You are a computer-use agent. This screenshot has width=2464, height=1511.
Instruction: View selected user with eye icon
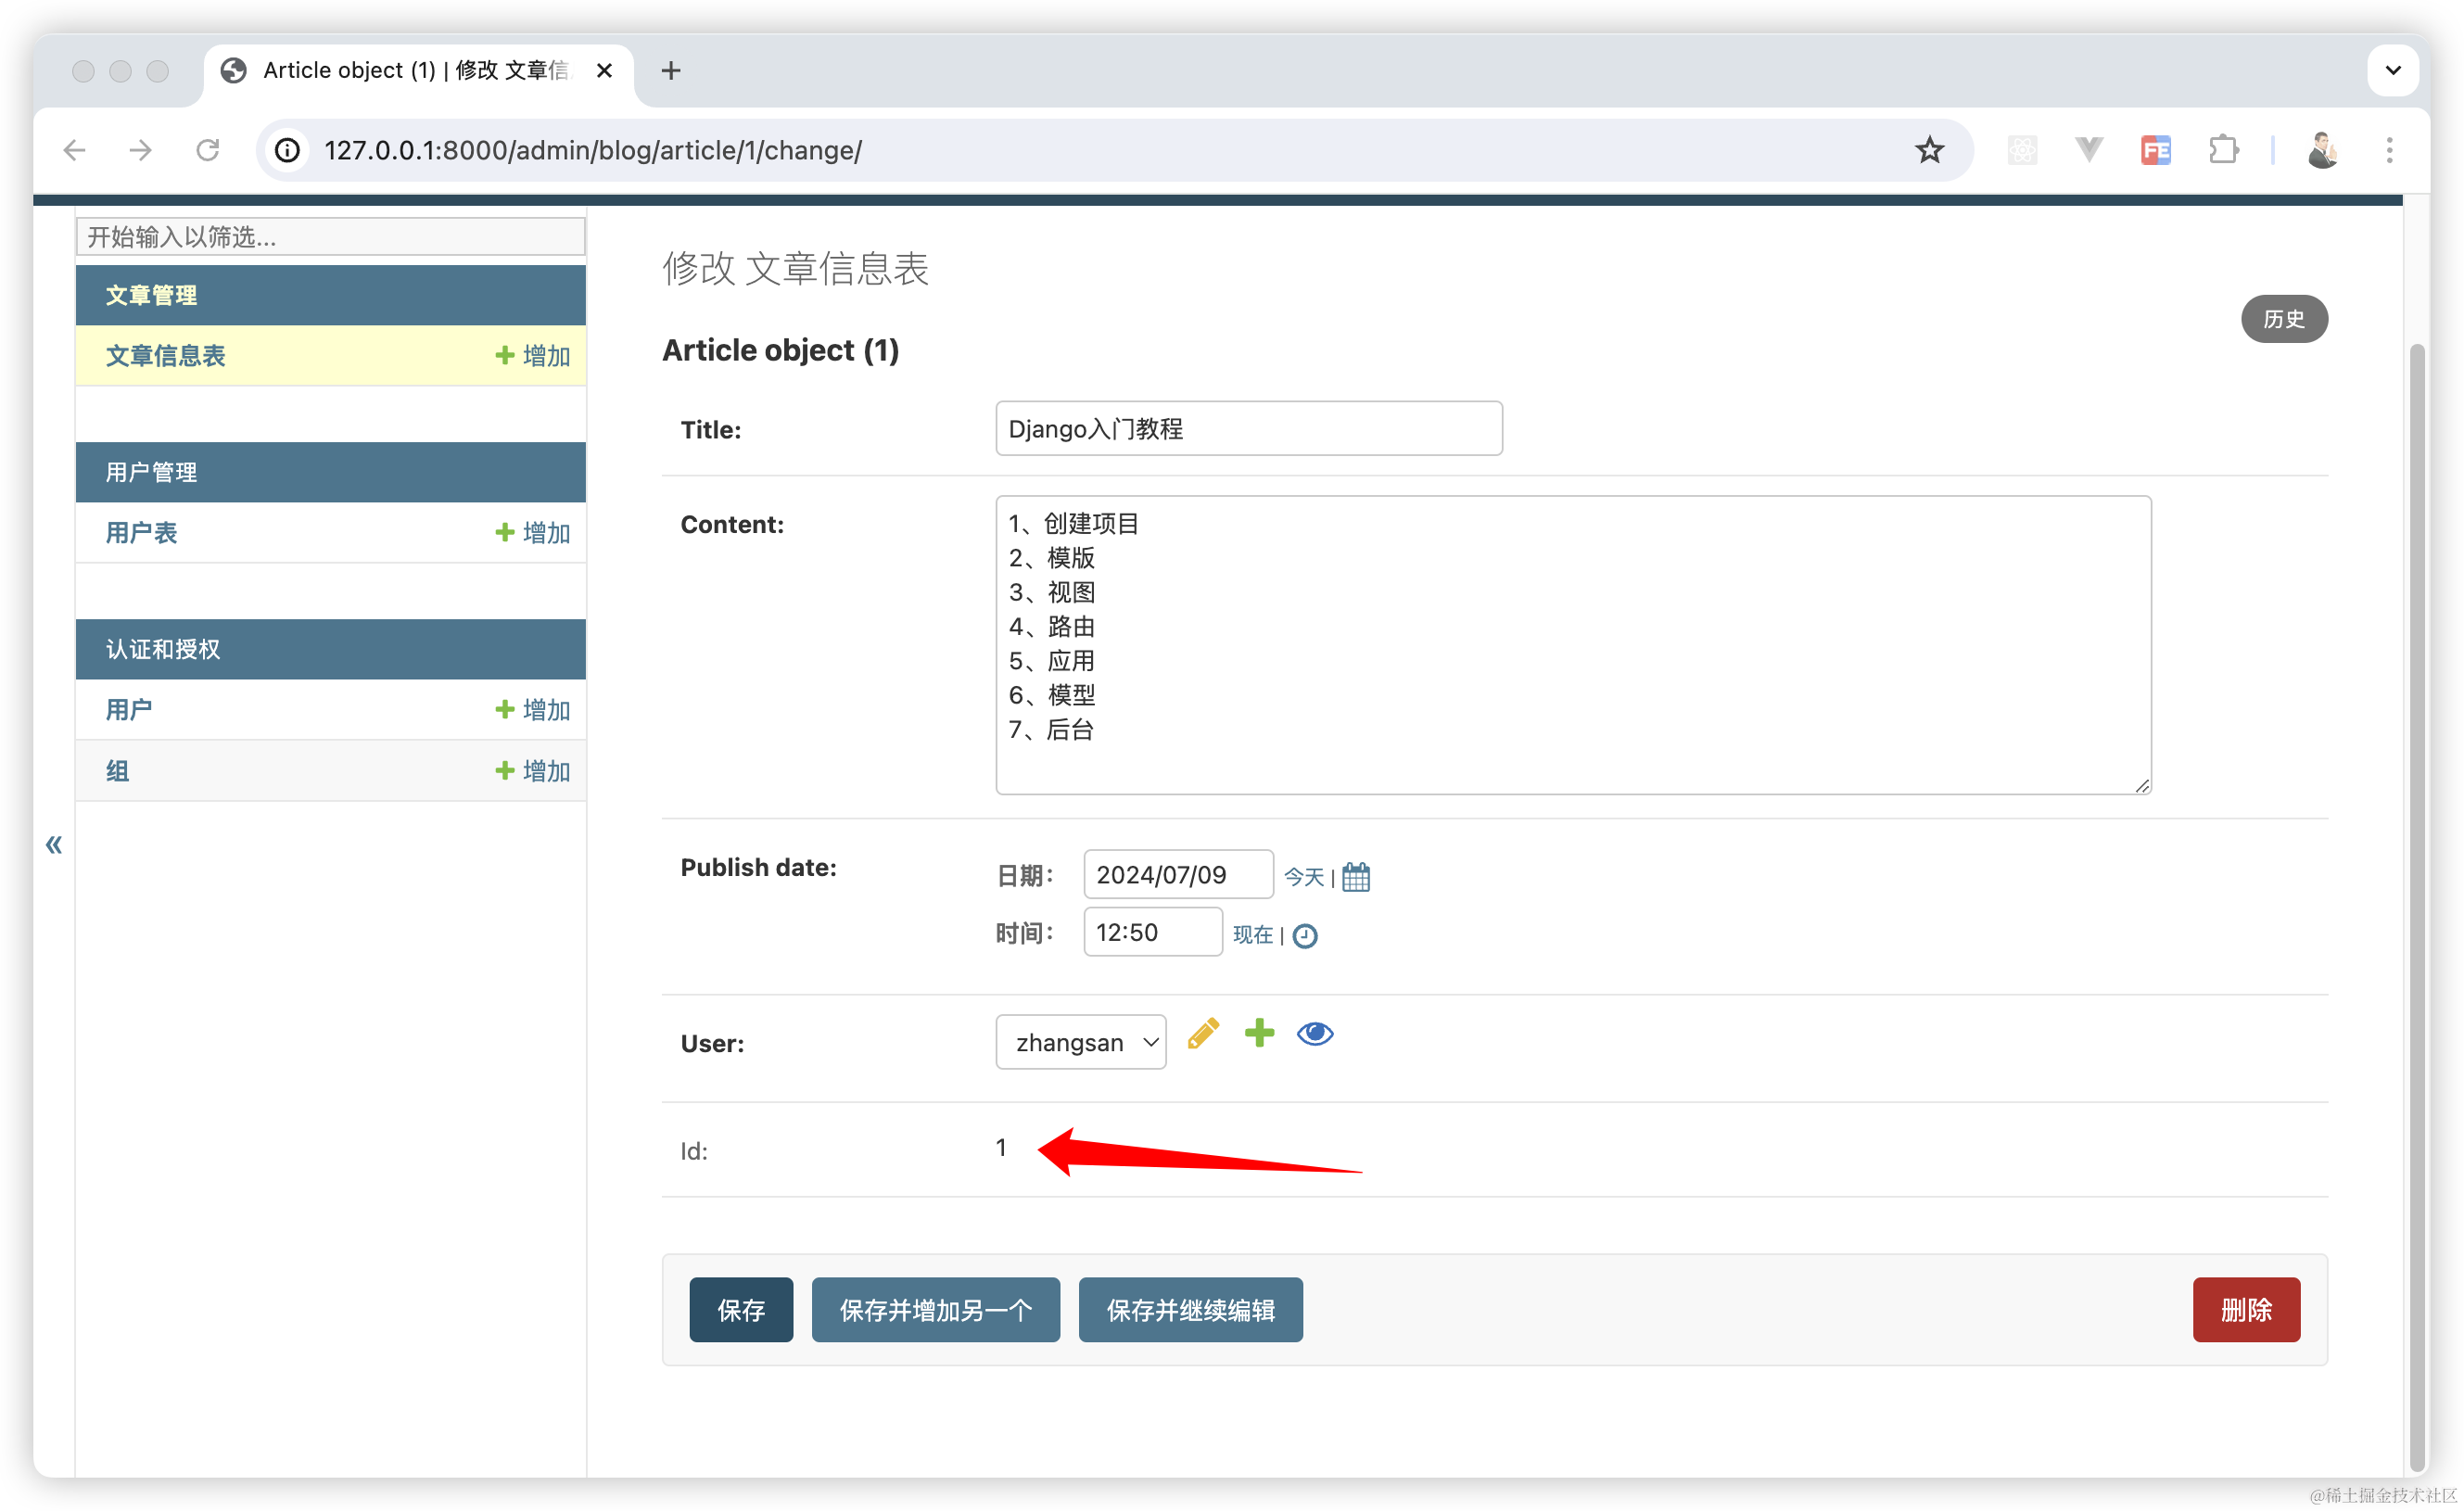(1315, 1033)
